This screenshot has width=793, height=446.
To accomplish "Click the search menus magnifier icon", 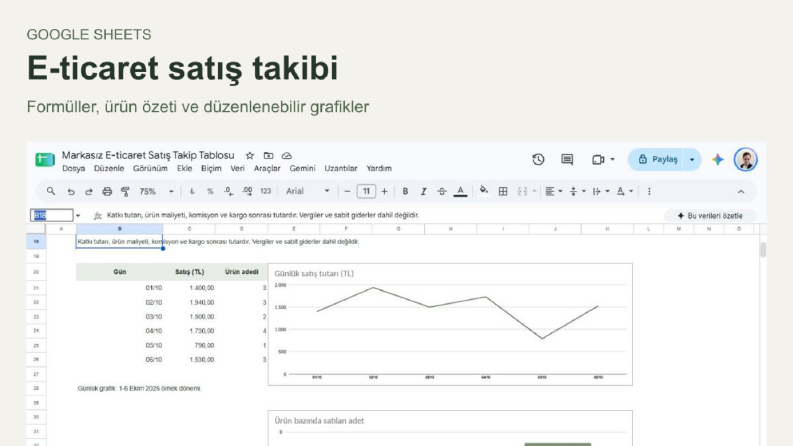I will point(51,191).
